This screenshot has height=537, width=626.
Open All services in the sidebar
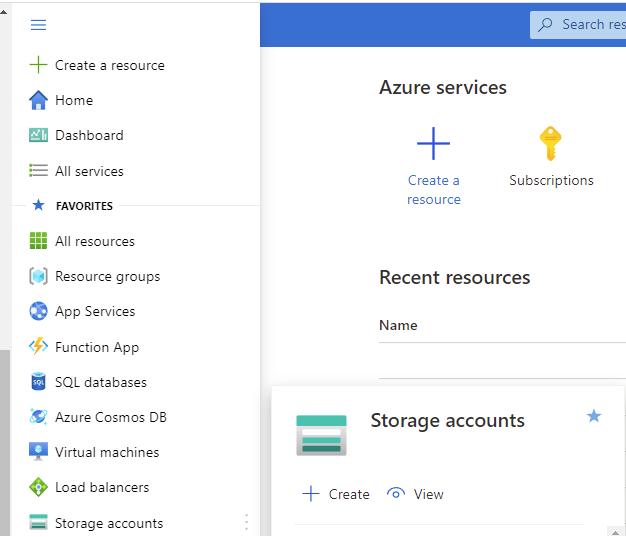coord(89,171)
